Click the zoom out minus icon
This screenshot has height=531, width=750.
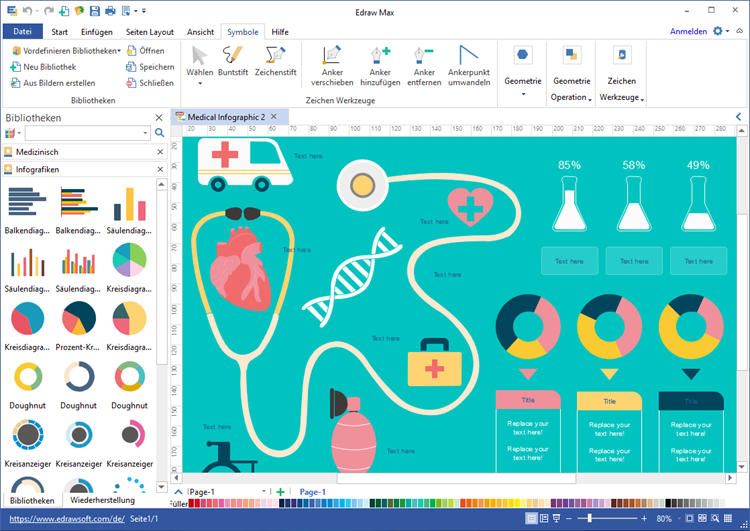(x=569, y=519)
